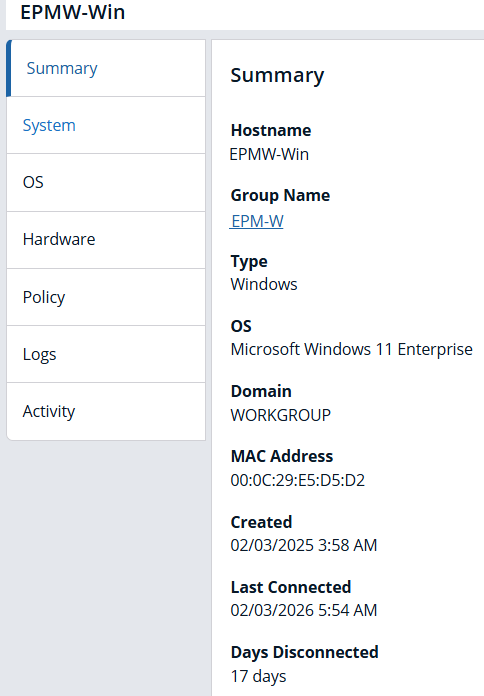Switch to the OS tab
This screenshot has width=484, height=696.
click(106, 182)
